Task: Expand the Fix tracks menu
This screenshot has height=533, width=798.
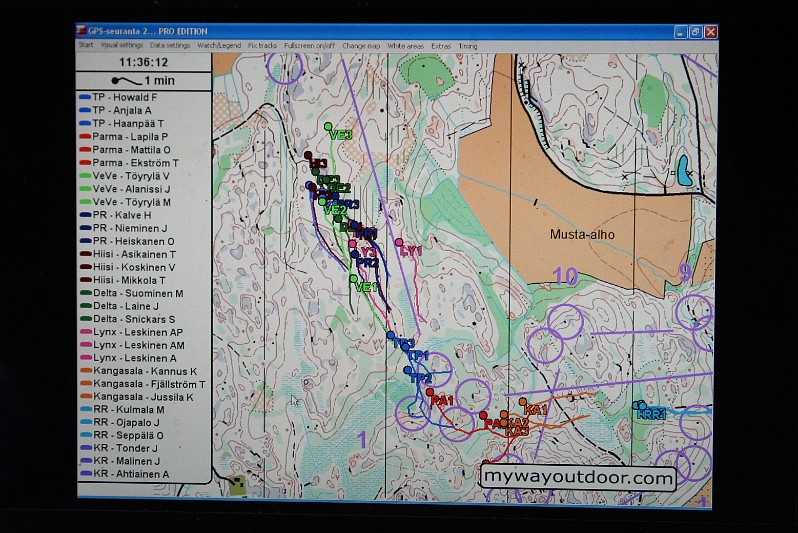Action: tap(263, 46)
